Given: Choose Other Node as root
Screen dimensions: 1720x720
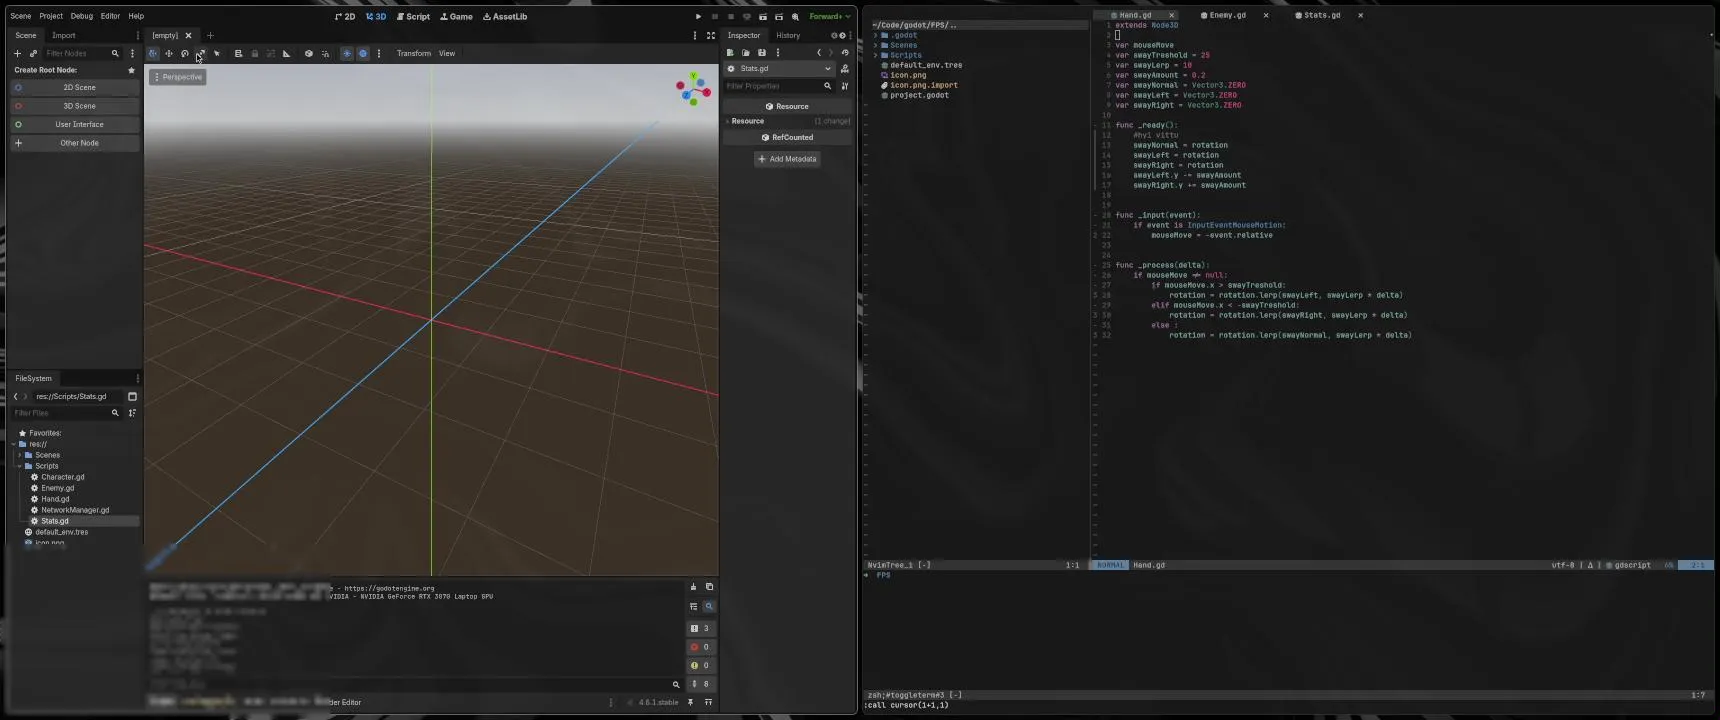Looking at the screenshot, I should point(75,143).
